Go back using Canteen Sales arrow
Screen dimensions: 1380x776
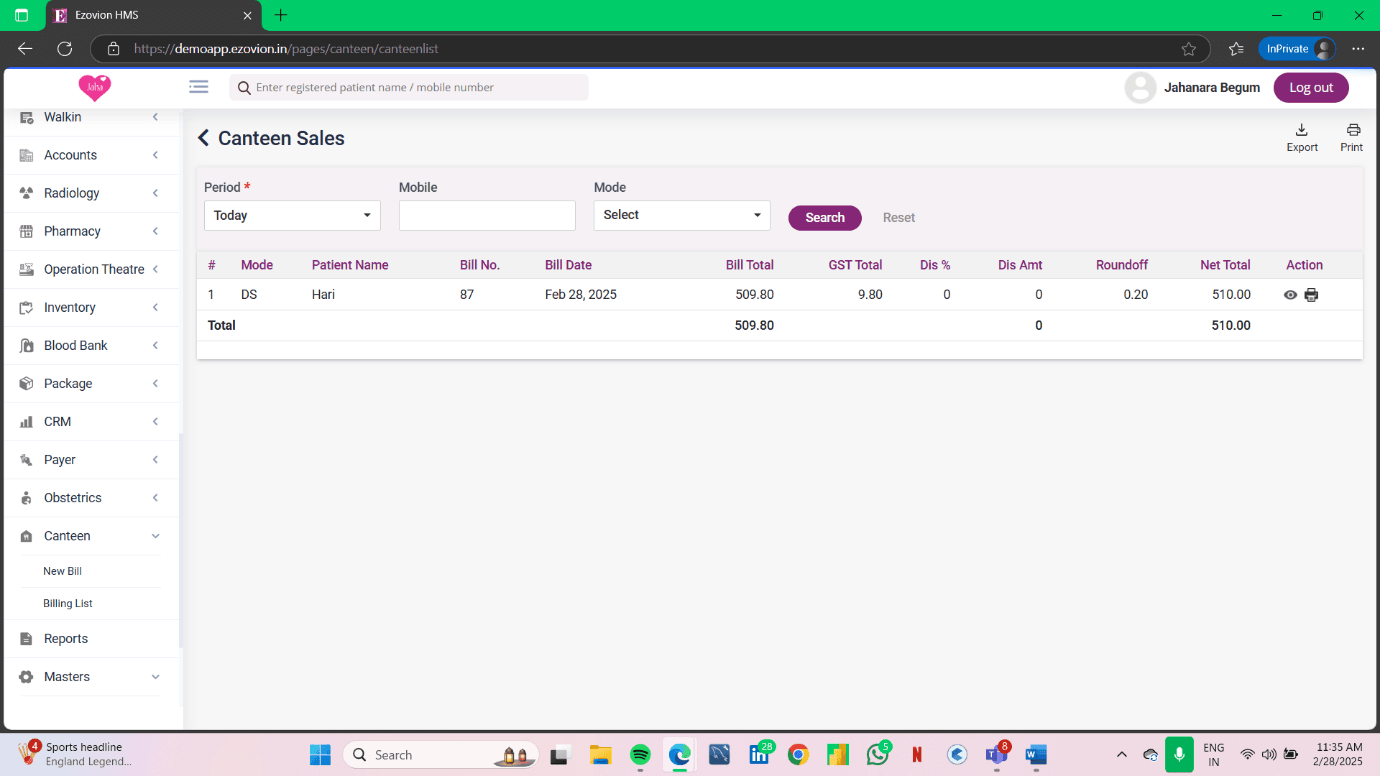click(x=204, y=139)
